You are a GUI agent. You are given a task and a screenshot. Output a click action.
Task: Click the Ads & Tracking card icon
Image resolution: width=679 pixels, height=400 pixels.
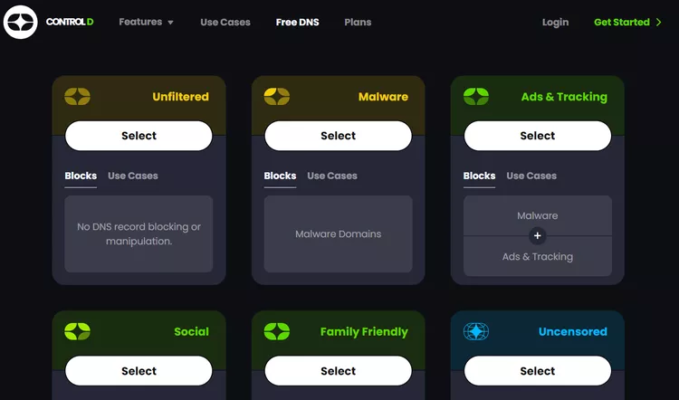(476, 97)
